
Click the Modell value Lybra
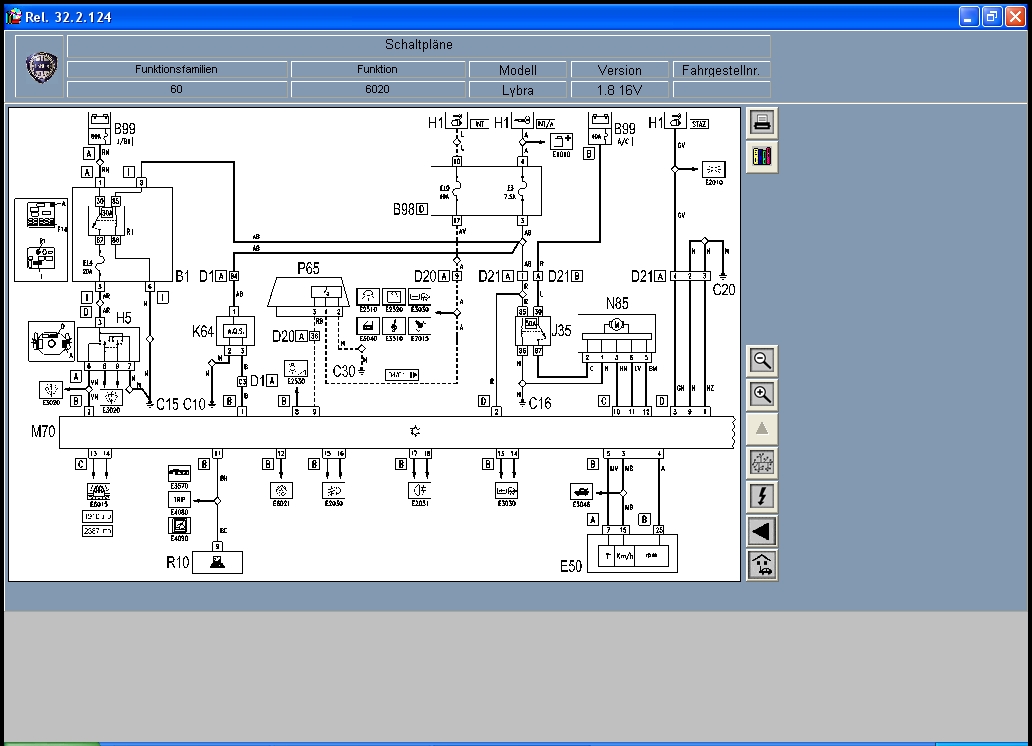click(x=518, y=90)
